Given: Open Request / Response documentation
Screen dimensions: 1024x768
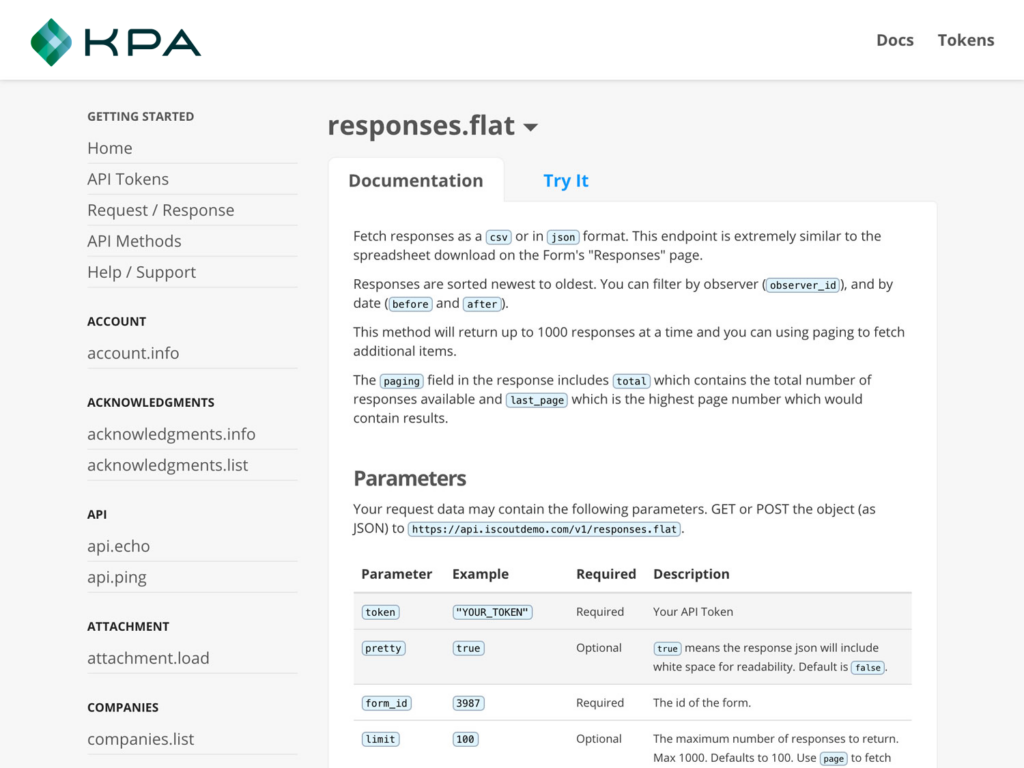Looking at the screenshot, I should [161, 210].
